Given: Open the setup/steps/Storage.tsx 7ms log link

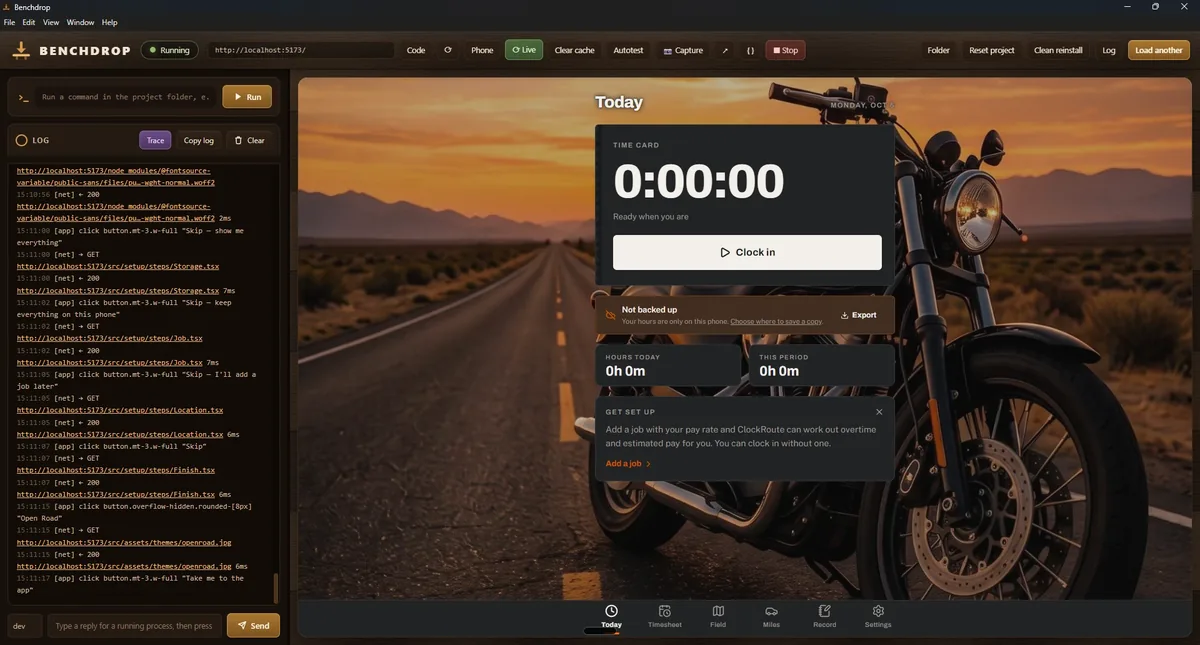Looking at the screenshot, I should 118,290.
